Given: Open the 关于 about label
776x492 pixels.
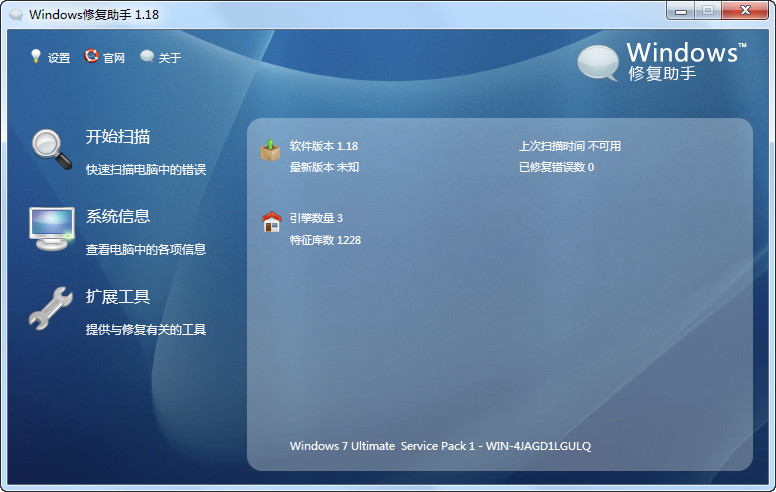Looking at the screenshot, I should pyautogui.click(x=170, y=58).
